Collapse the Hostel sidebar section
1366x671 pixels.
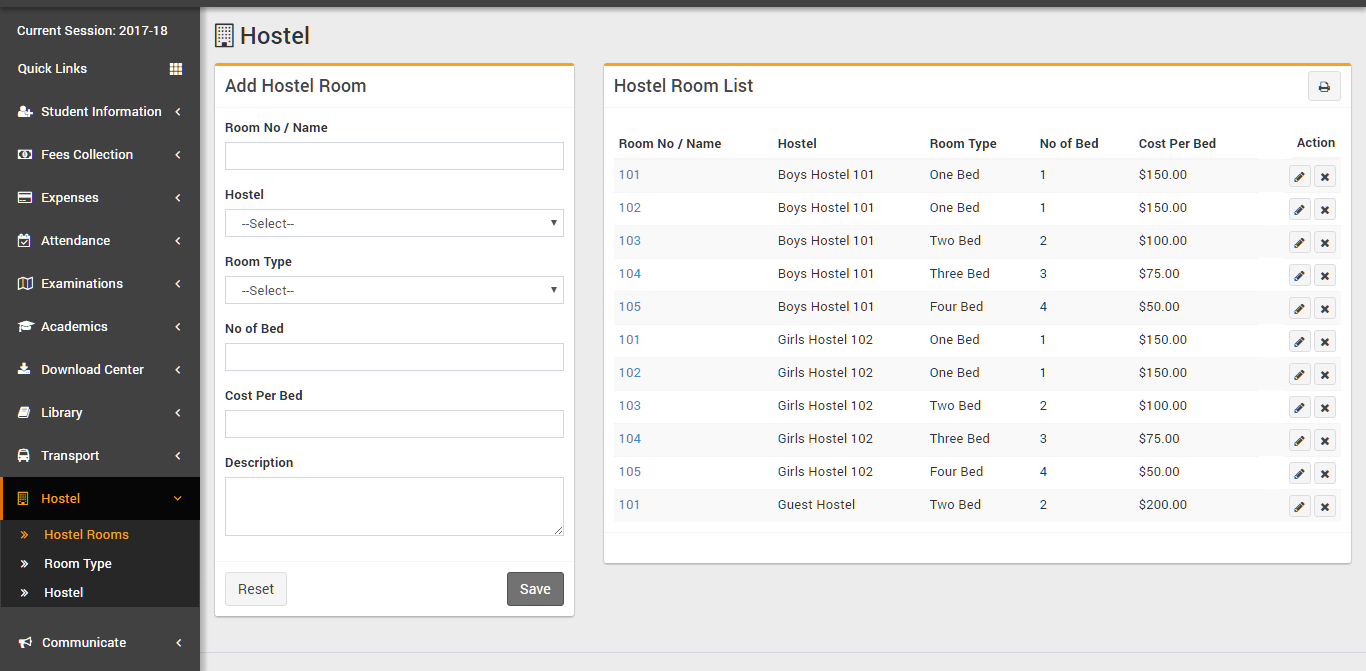(100, 499)
